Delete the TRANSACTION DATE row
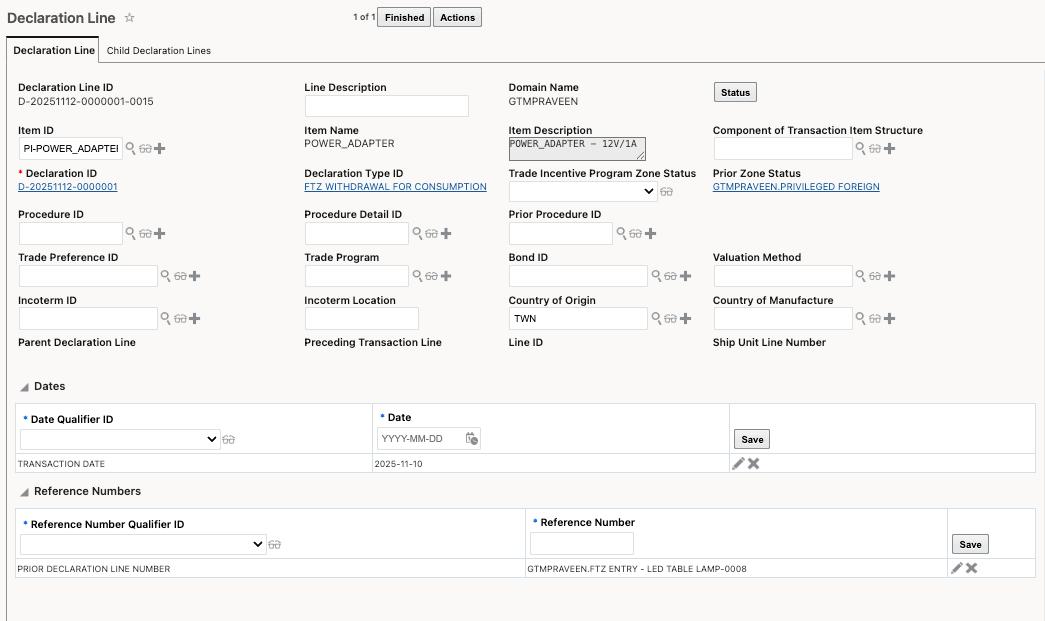 tap(754, 463)
